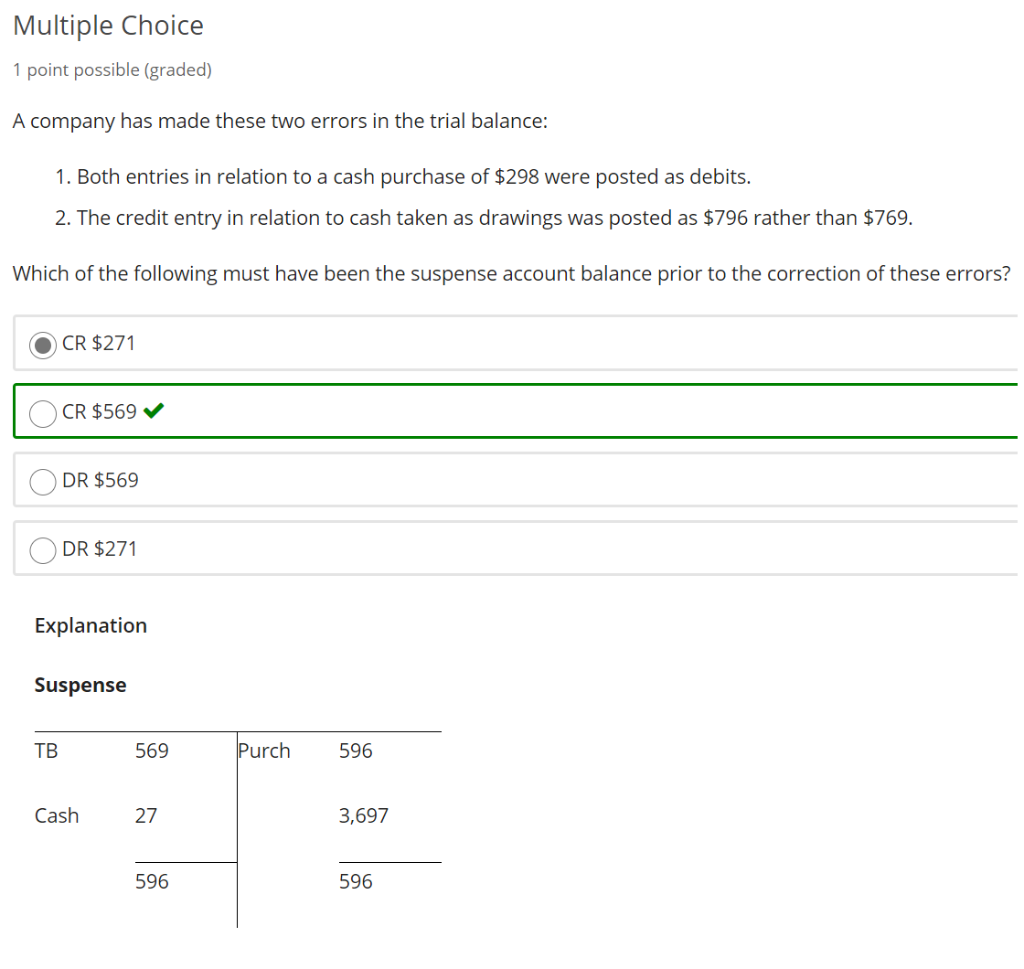This screenshot has height=969, width=1024.
Task: Select the CR $271 radio button
Action: [x=42, y=344]
